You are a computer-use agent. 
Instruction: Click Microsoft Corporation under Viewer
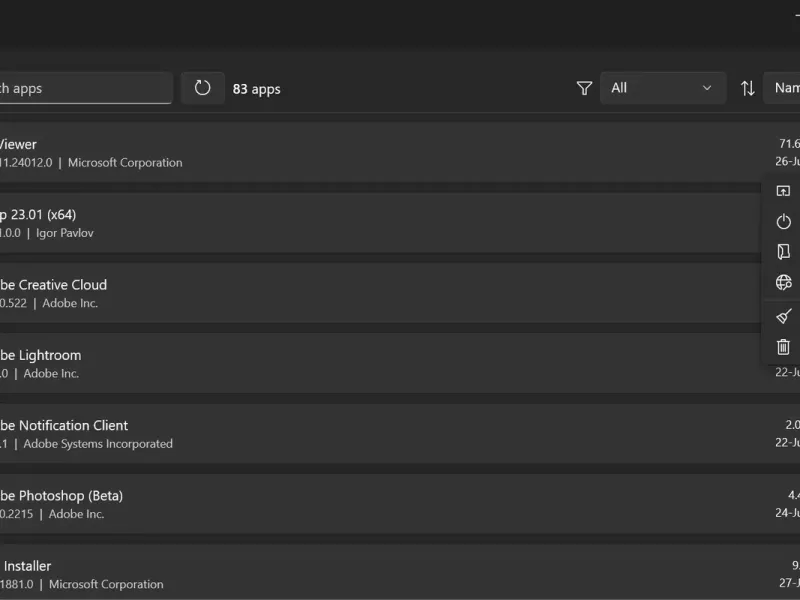click(125, 163)
